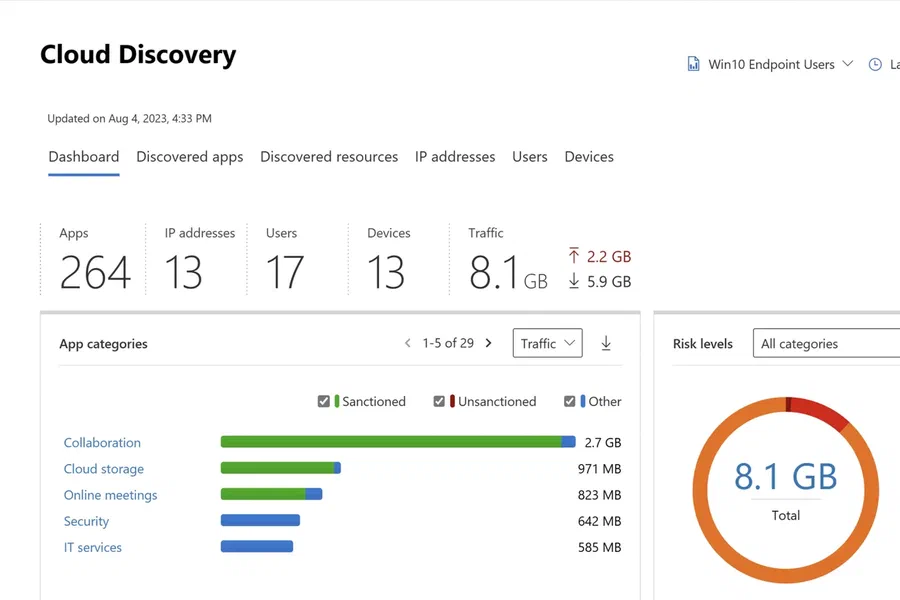Uncheck the Sanctioned legend checkbox

[324, 401]
